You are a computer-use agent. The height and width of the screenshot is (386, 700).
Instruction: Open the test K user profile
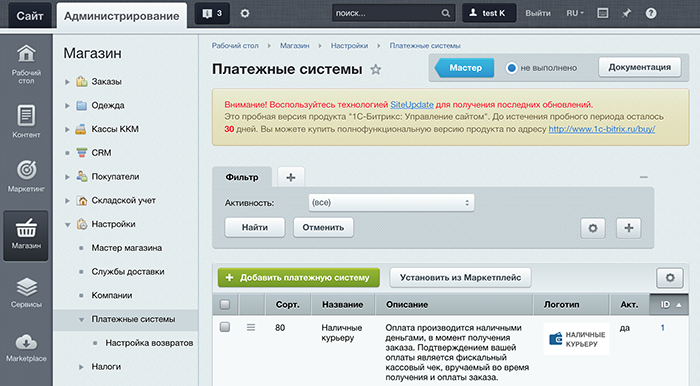click(489, 13)
